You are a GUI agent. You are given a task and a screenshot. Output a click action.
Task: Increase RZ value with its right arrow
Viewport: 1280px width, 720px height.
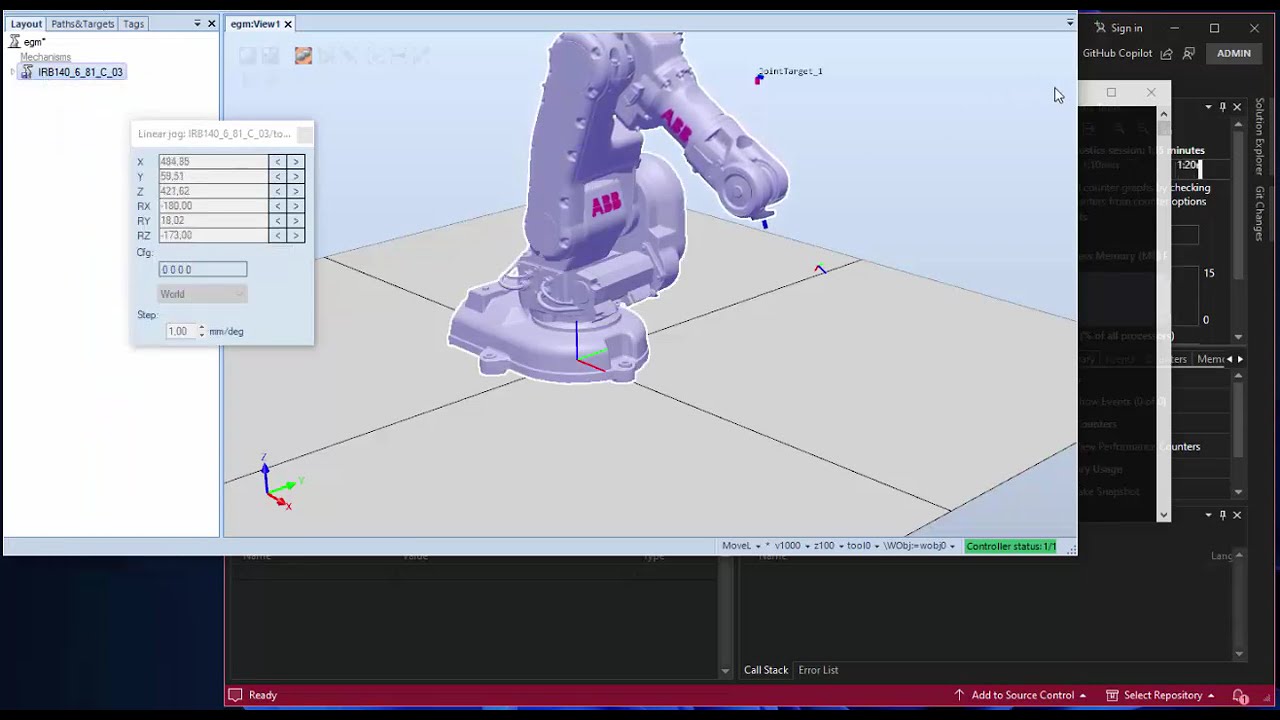(295, 235)
